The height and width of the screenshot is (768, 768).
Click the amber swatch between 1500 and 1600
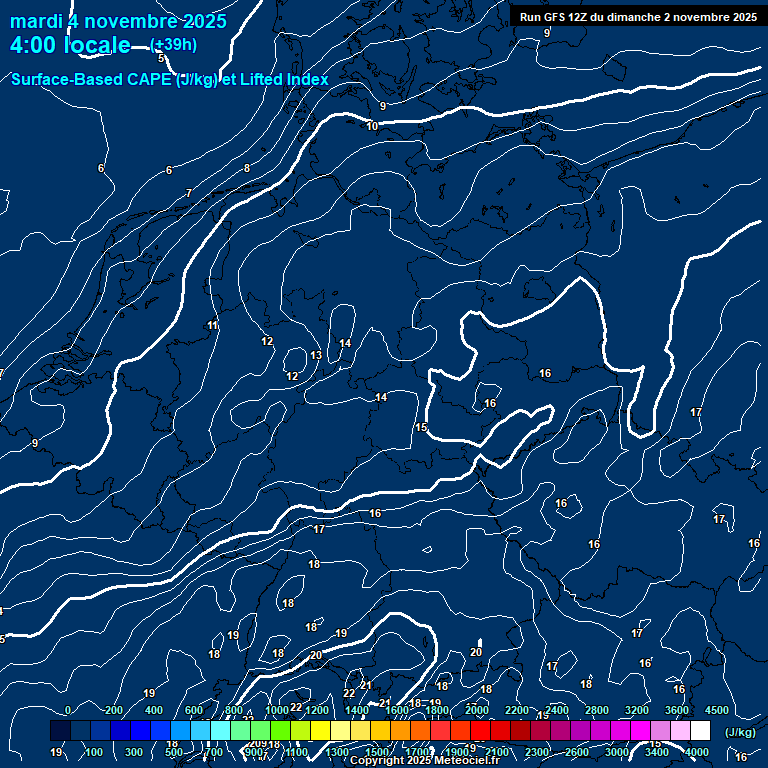(380, 730)
